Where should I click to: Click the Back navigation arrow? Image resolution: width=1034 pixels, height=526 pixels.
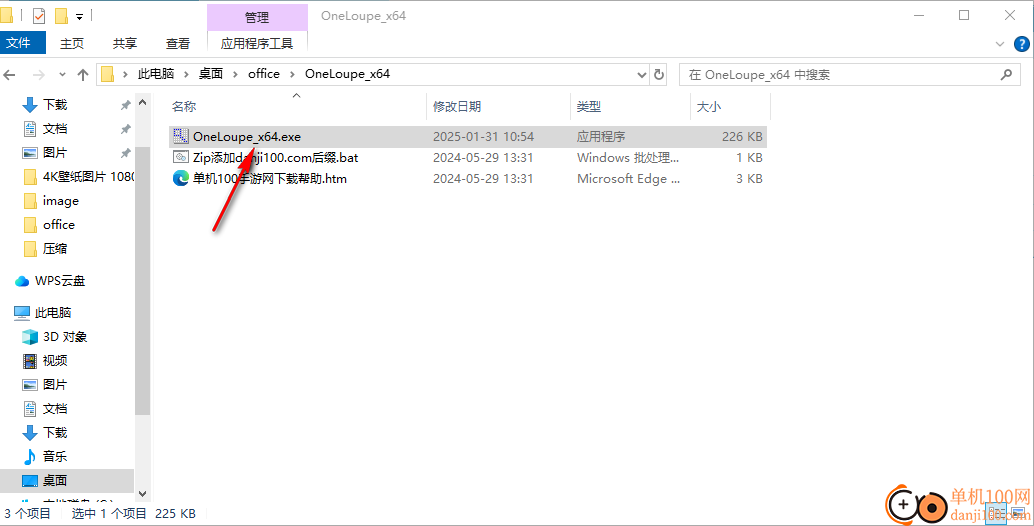[10, 74]
